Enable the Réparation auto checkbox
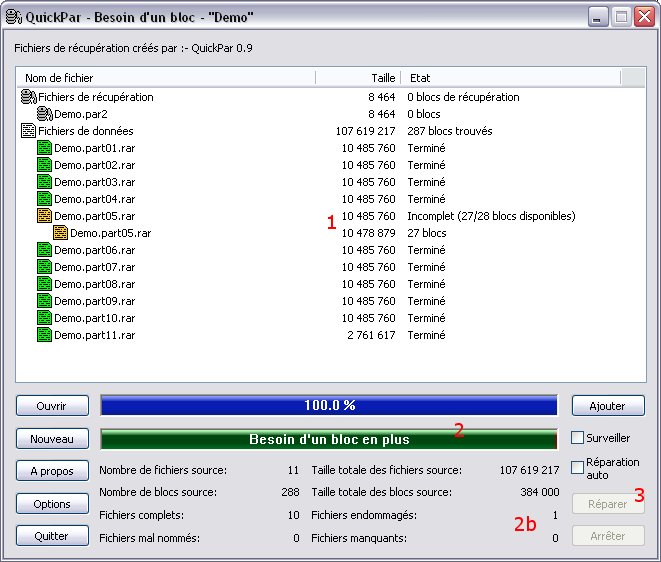661x562 pixels. (x=577, y=467)
